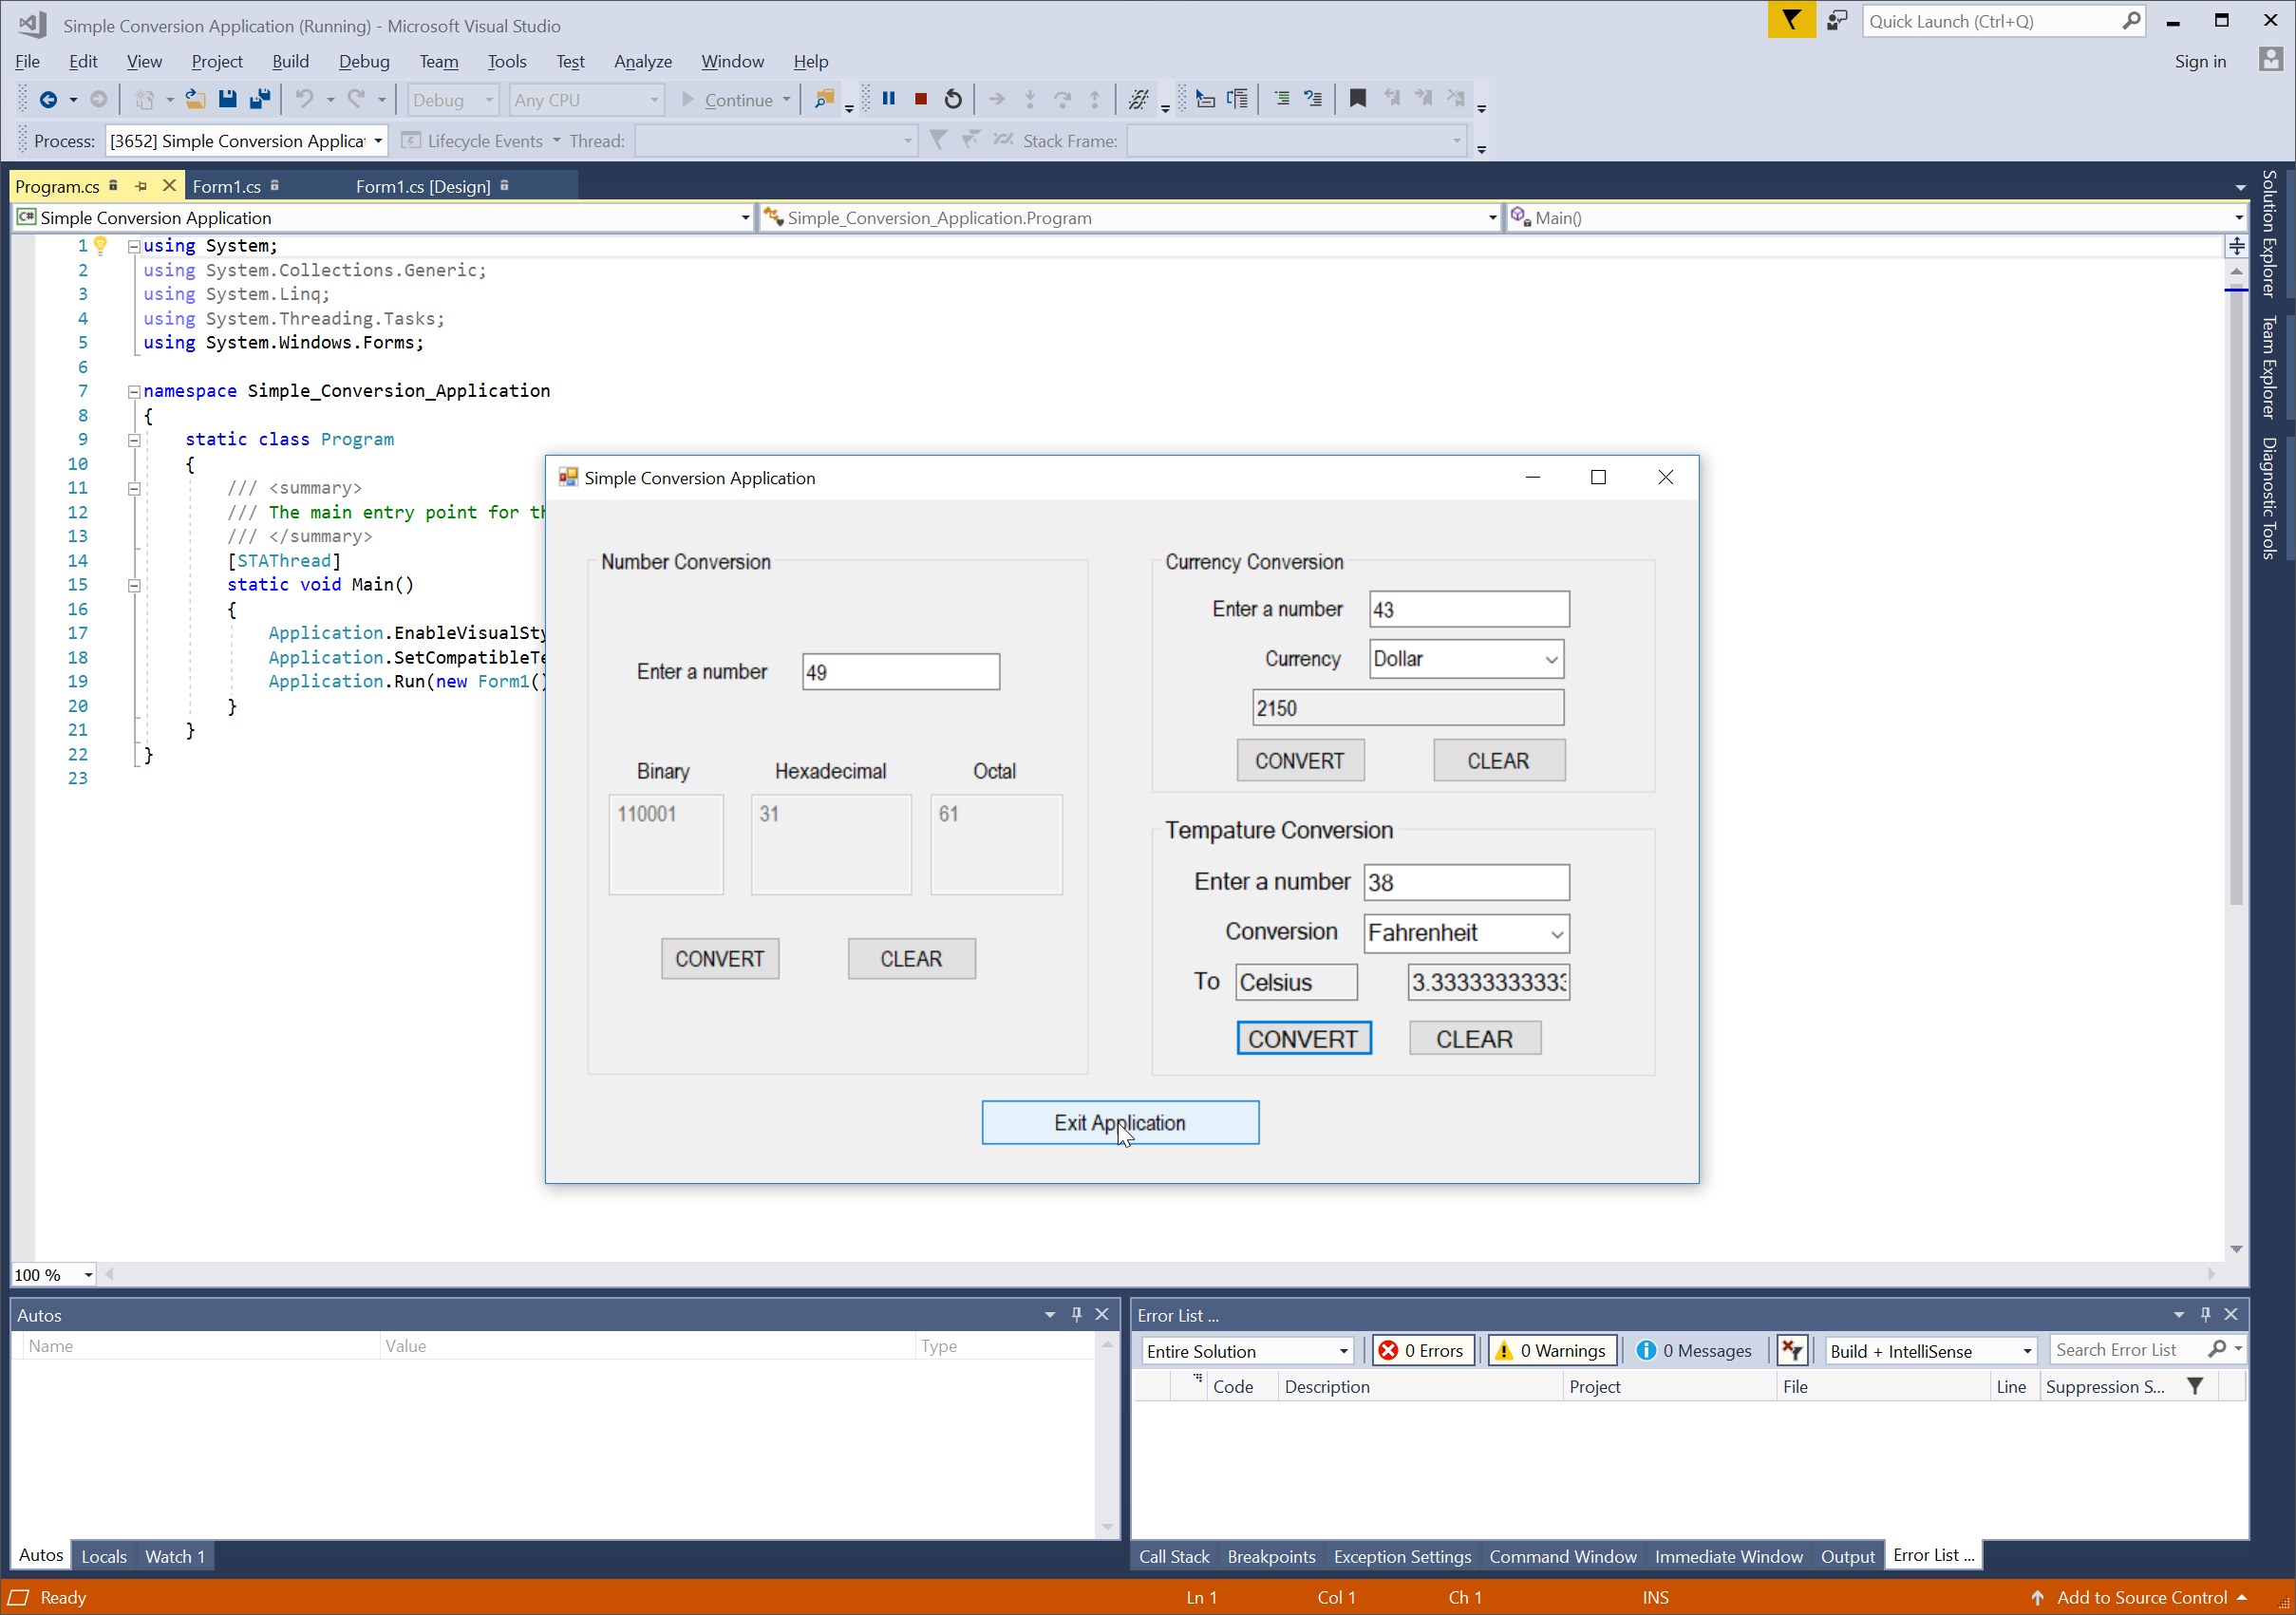Click the feedback icon beside Quick Launch
This screenshot has width=2296, height=1615.
(1836, 20)
